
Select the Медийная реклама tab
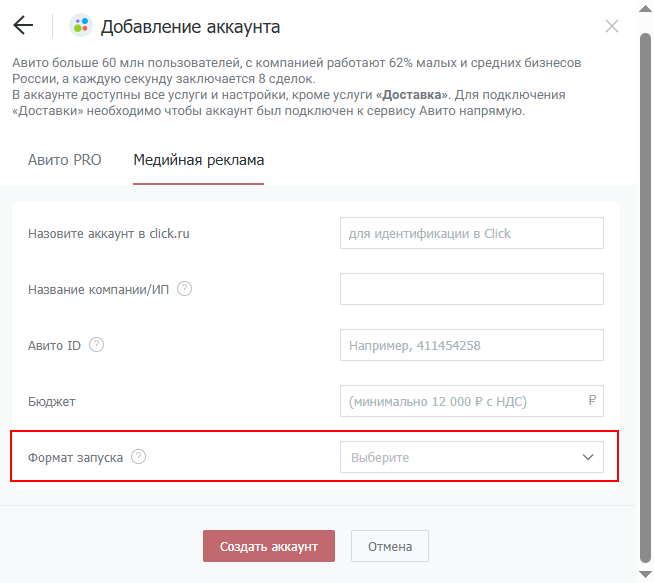(198, 160)
